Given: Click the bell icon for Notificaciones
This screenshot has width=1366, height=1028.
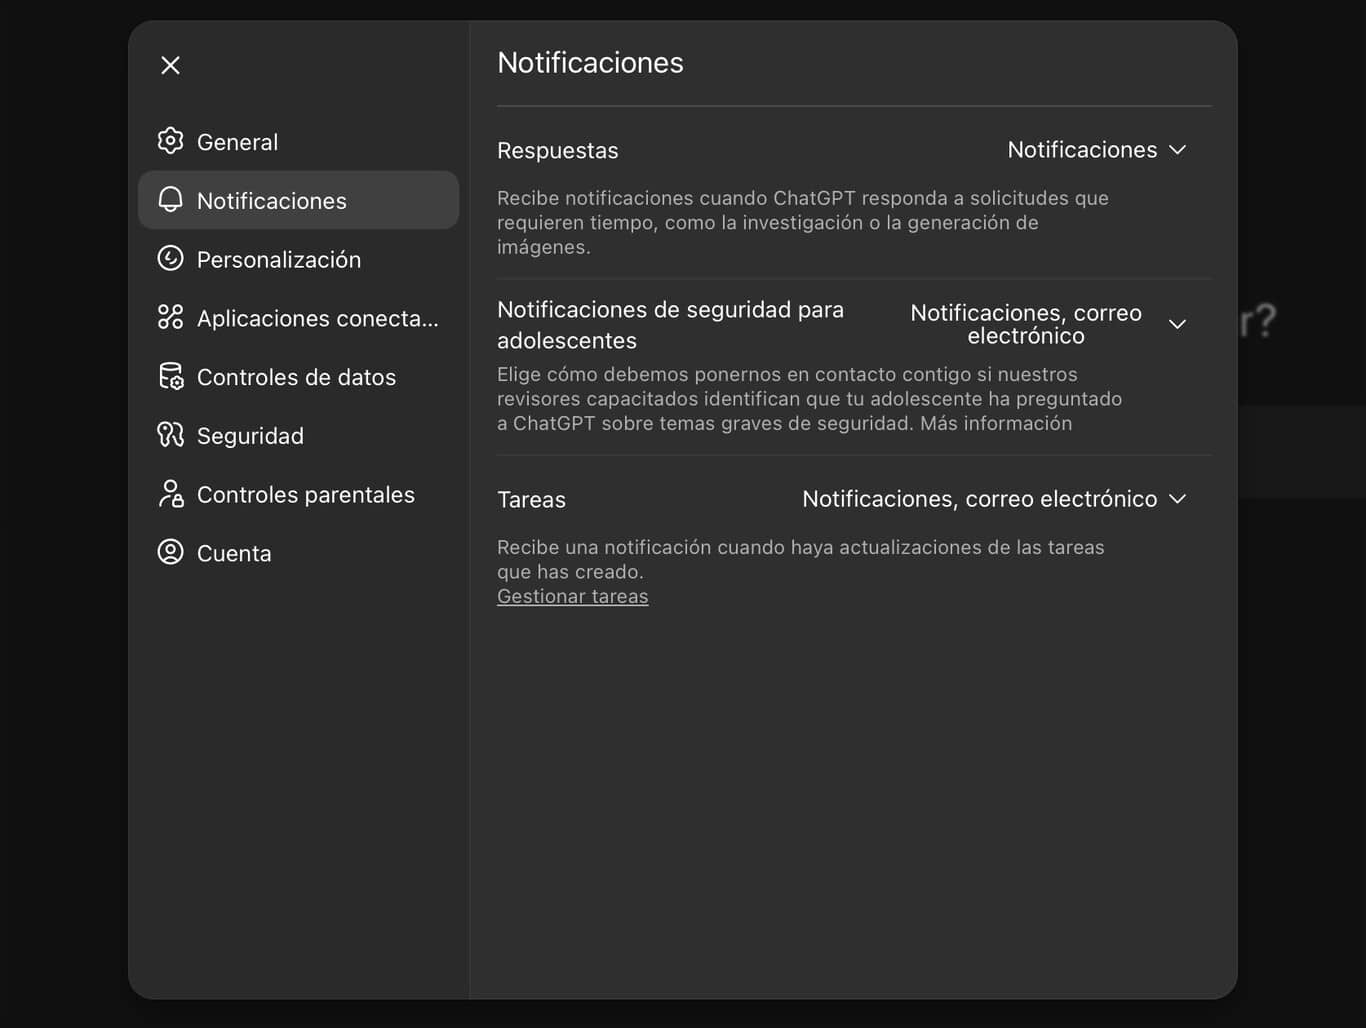Looking at the screenshot, I should [171, 200].
